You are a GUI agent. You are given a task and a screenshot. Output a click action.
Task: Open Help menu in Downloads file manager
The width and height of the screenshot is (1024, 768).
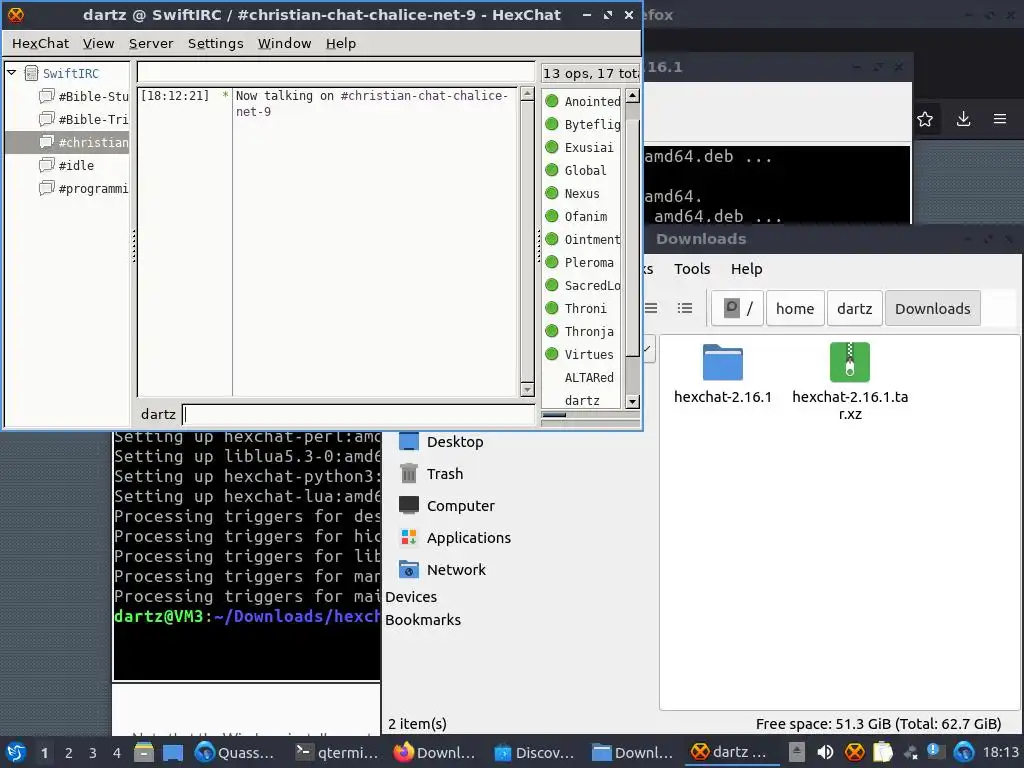coord(746,269)
